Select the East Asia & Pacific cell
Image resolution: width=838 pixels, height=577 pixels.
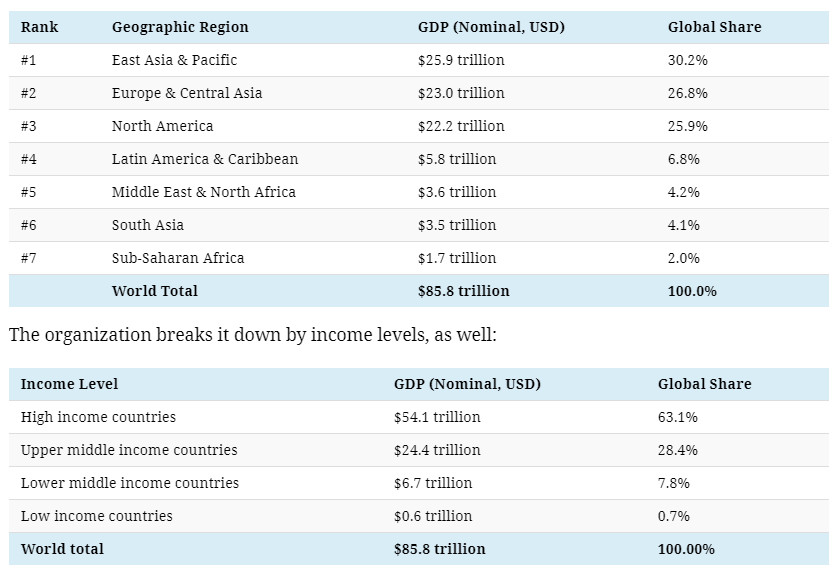tap(174, 60)
